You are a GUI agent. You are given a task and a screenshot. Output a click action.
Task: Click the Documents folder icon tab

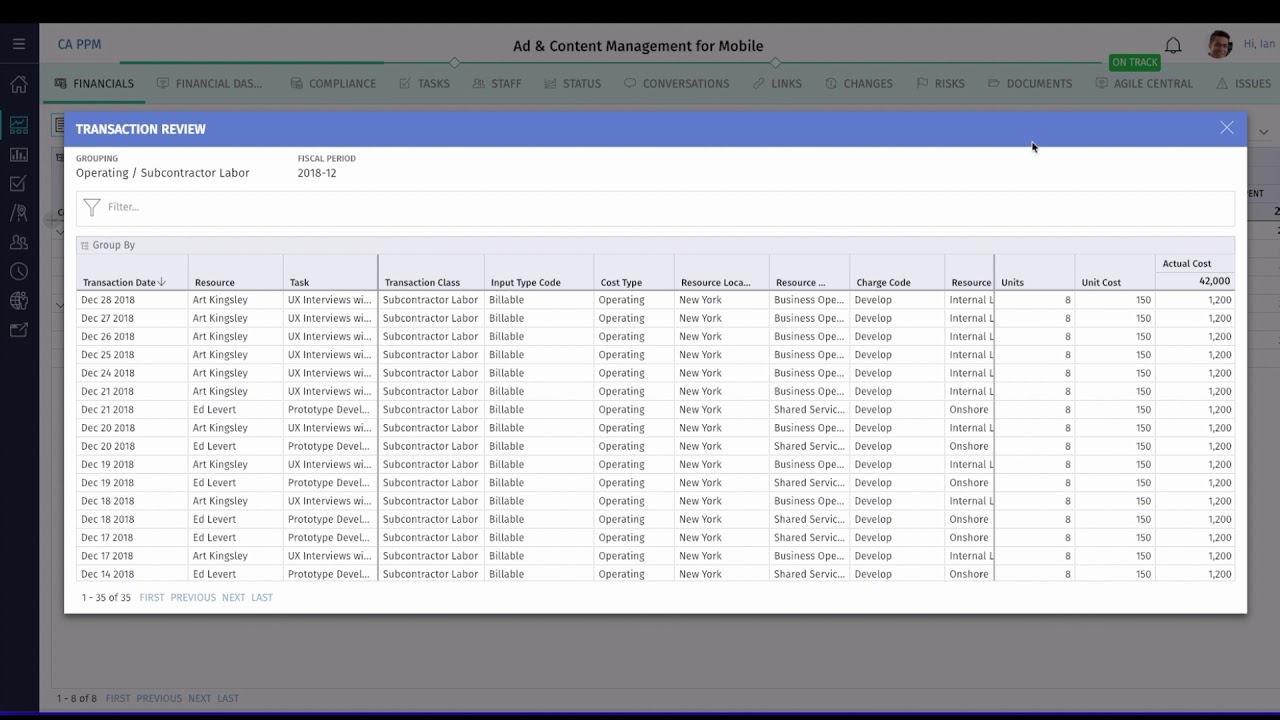[994, 84]
